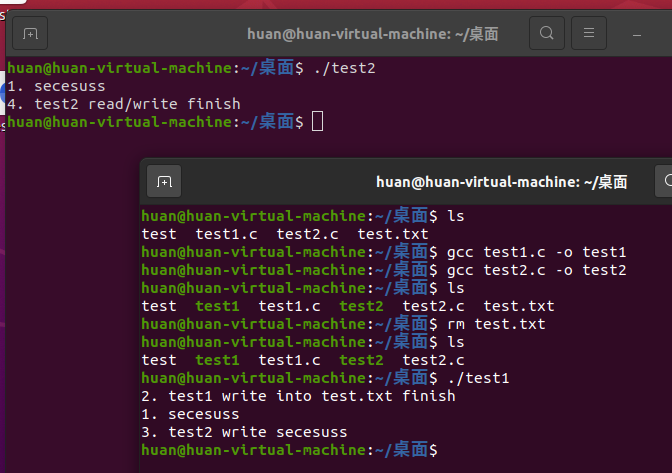Click 'gcc test1.c -o test1' command
The height and width of the screenshot is (473, 672).
(x=536, y=252)
